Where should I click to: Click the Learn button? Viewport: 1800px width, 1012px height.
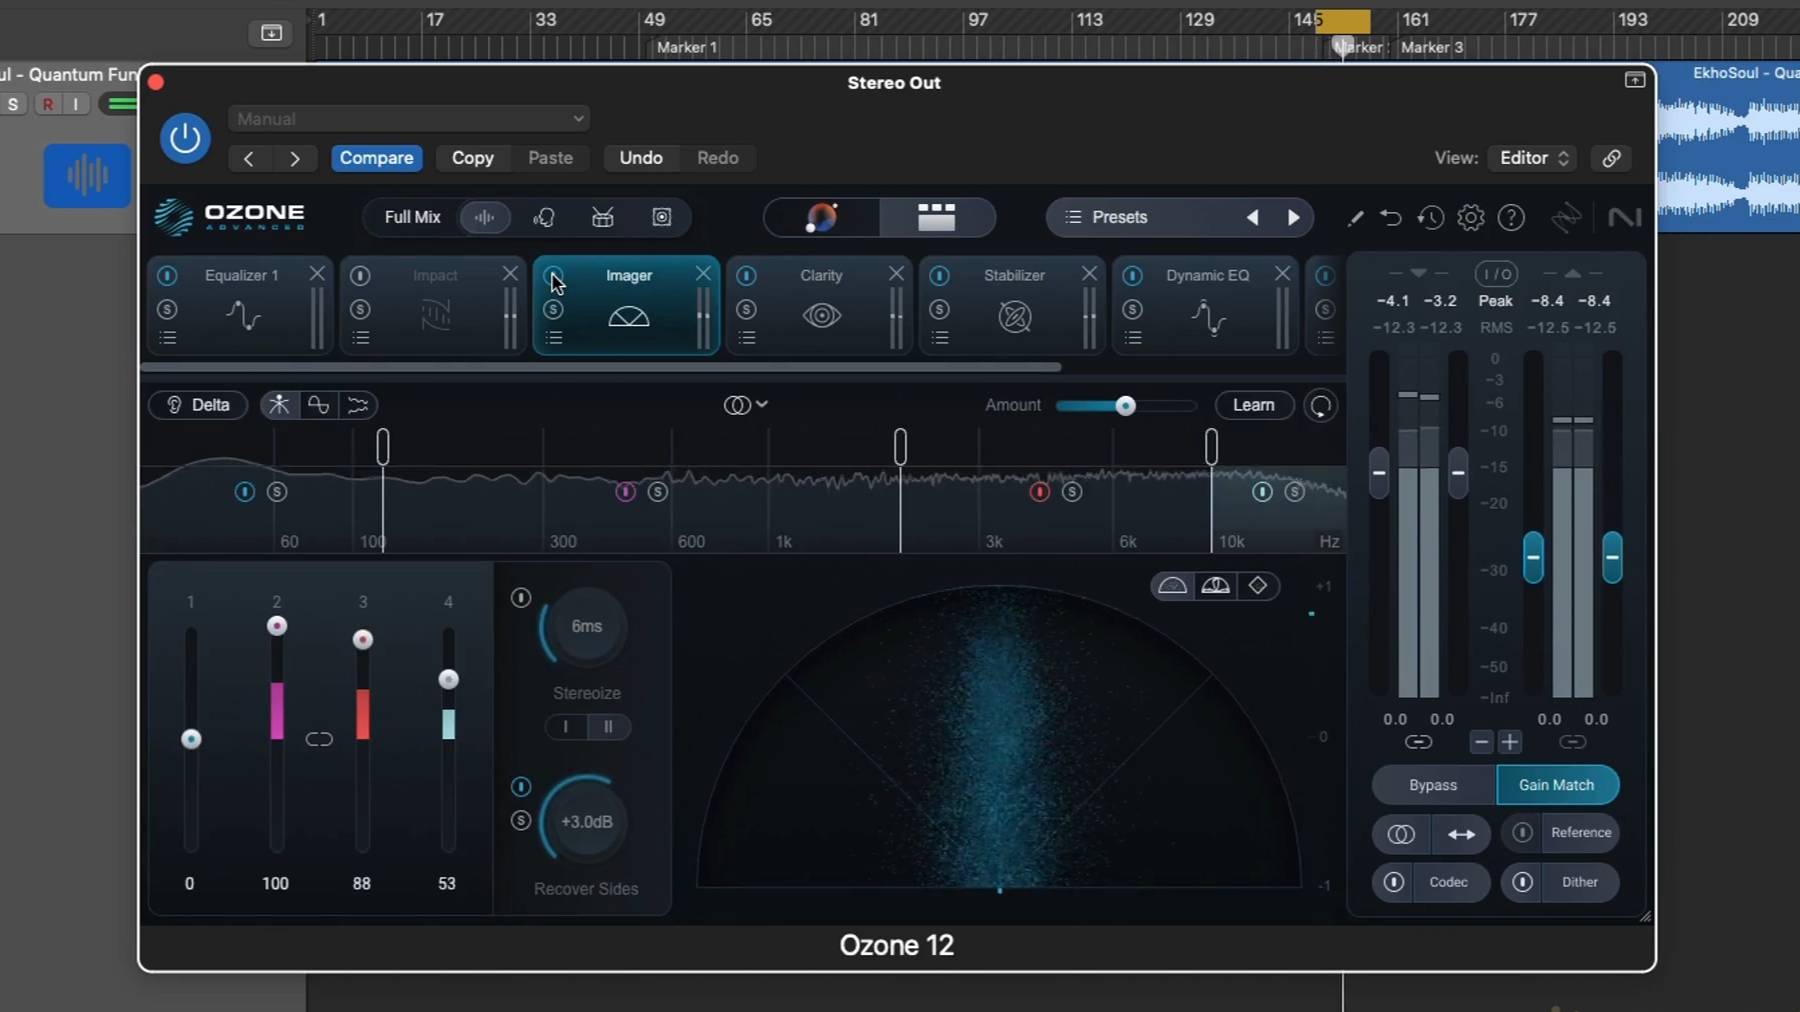tap(1253, 405)
